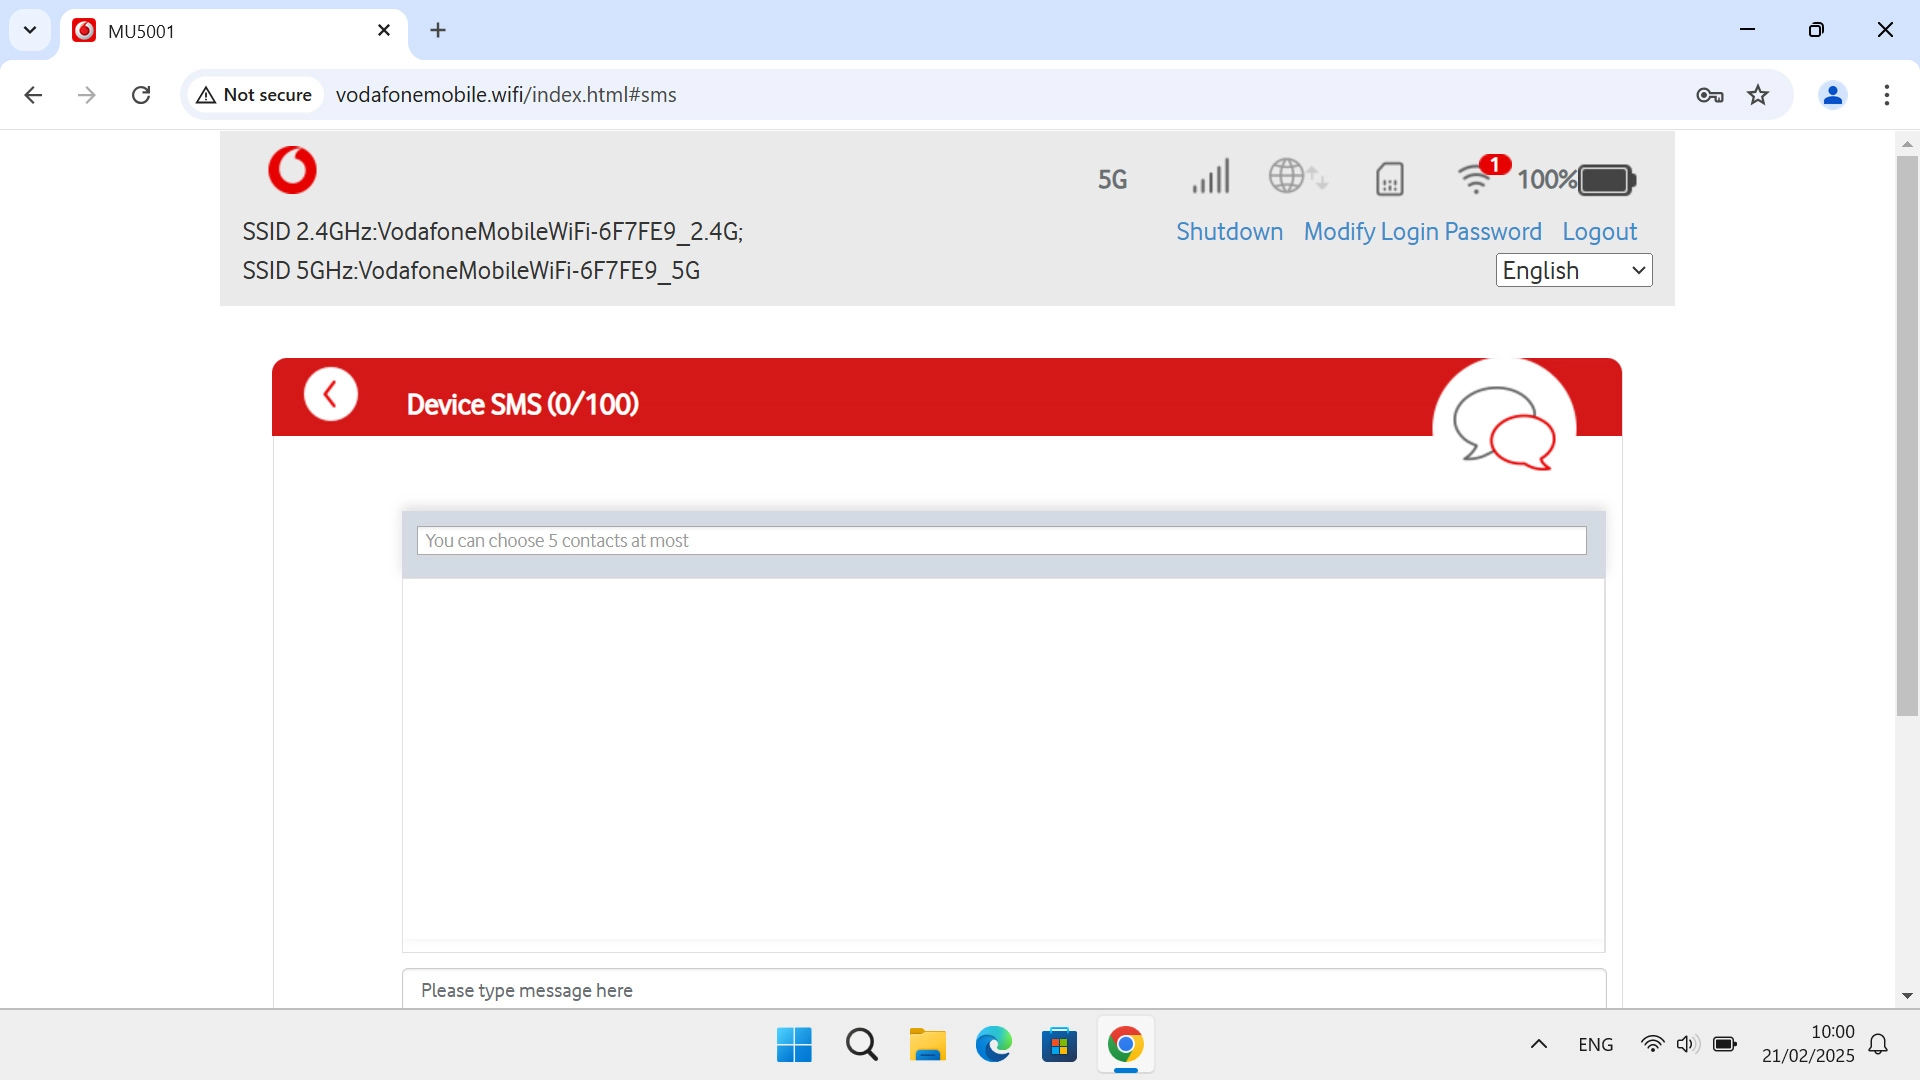Click the SMS chat bubbles icon
Viewport: 1920px width, 1080px height.
1502,425
